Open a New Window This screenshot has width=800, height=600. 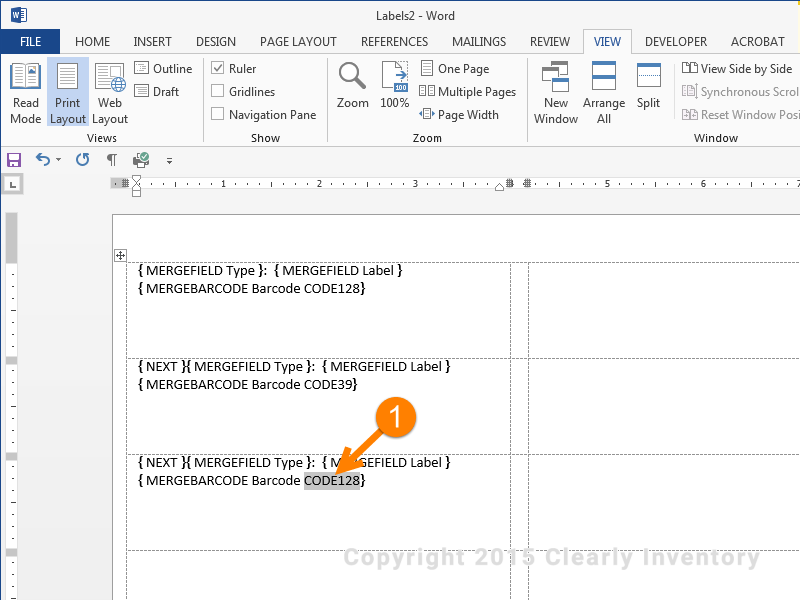click(x=555, y=90)
